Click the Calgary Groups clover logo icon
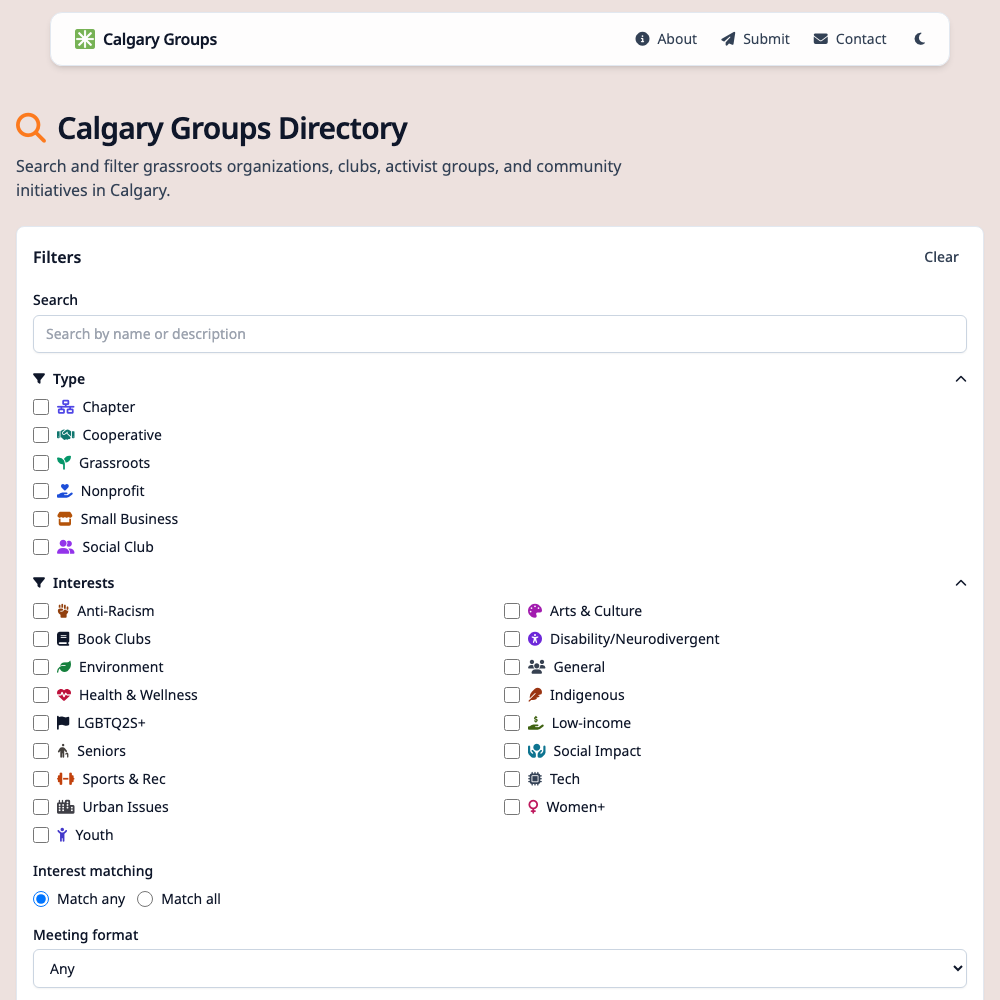1000x1000 pixels. [85, 39]
